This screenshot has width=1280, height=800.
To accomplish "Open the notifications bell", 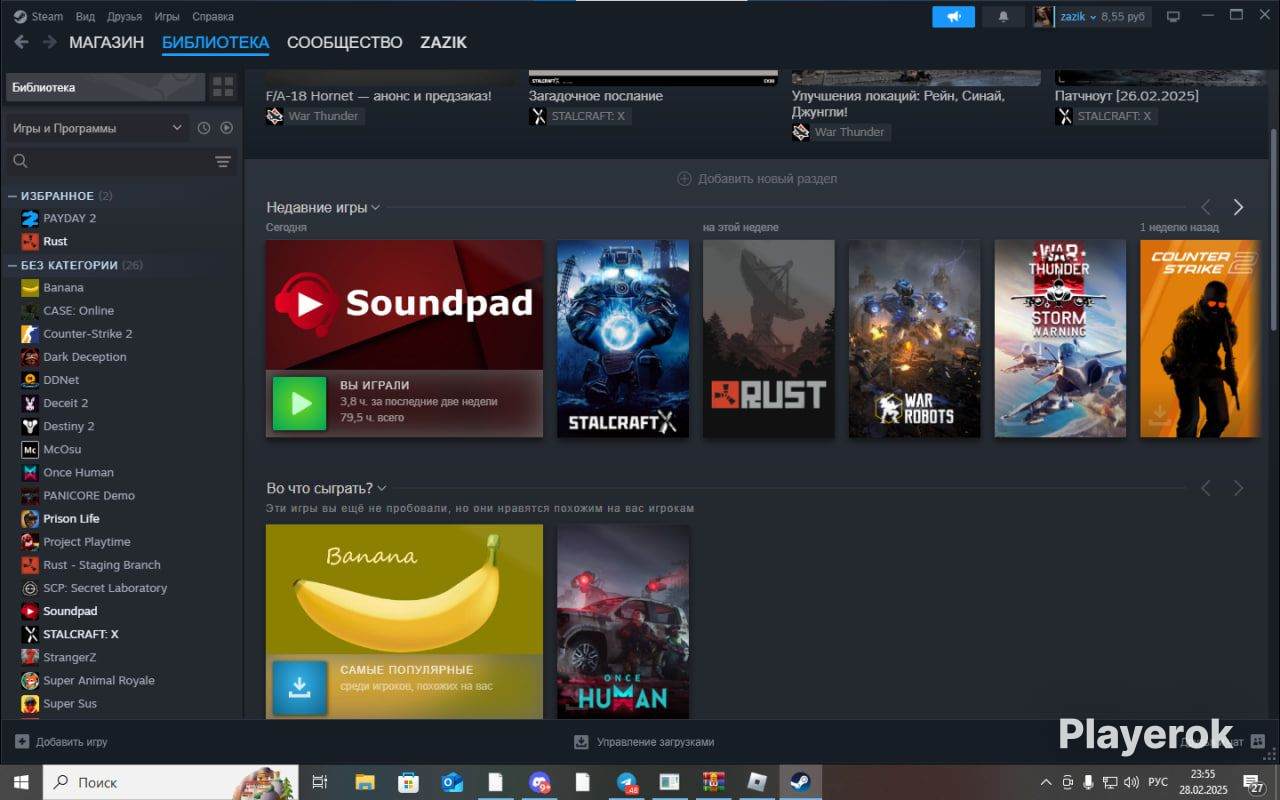I will (1003, 16).
